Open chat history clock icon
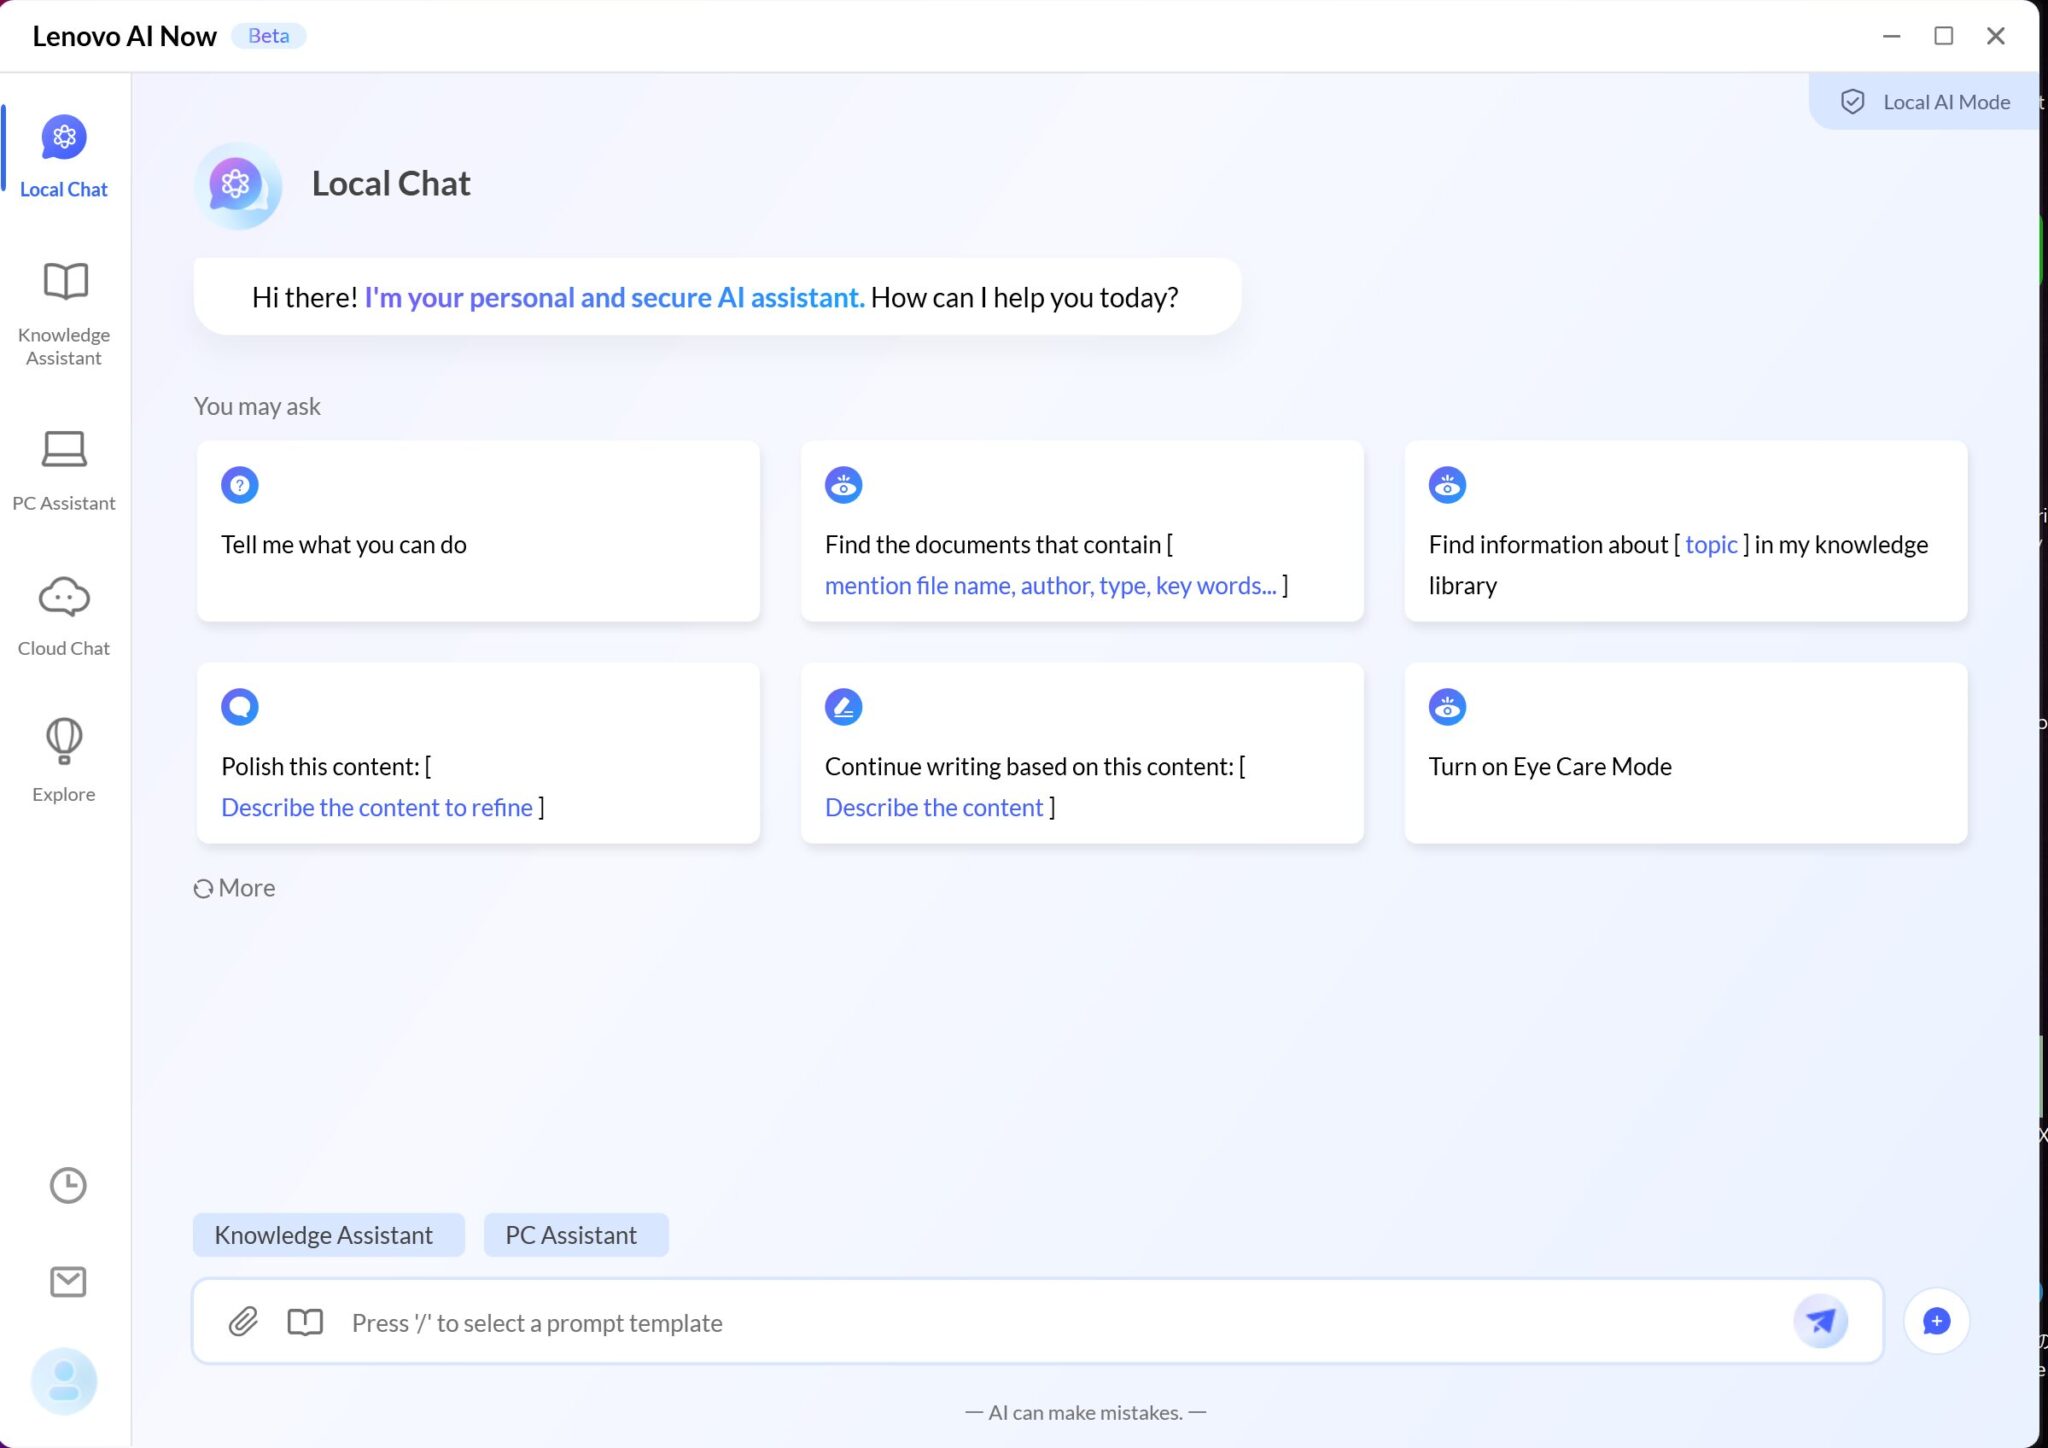 tap(68, 1185)
